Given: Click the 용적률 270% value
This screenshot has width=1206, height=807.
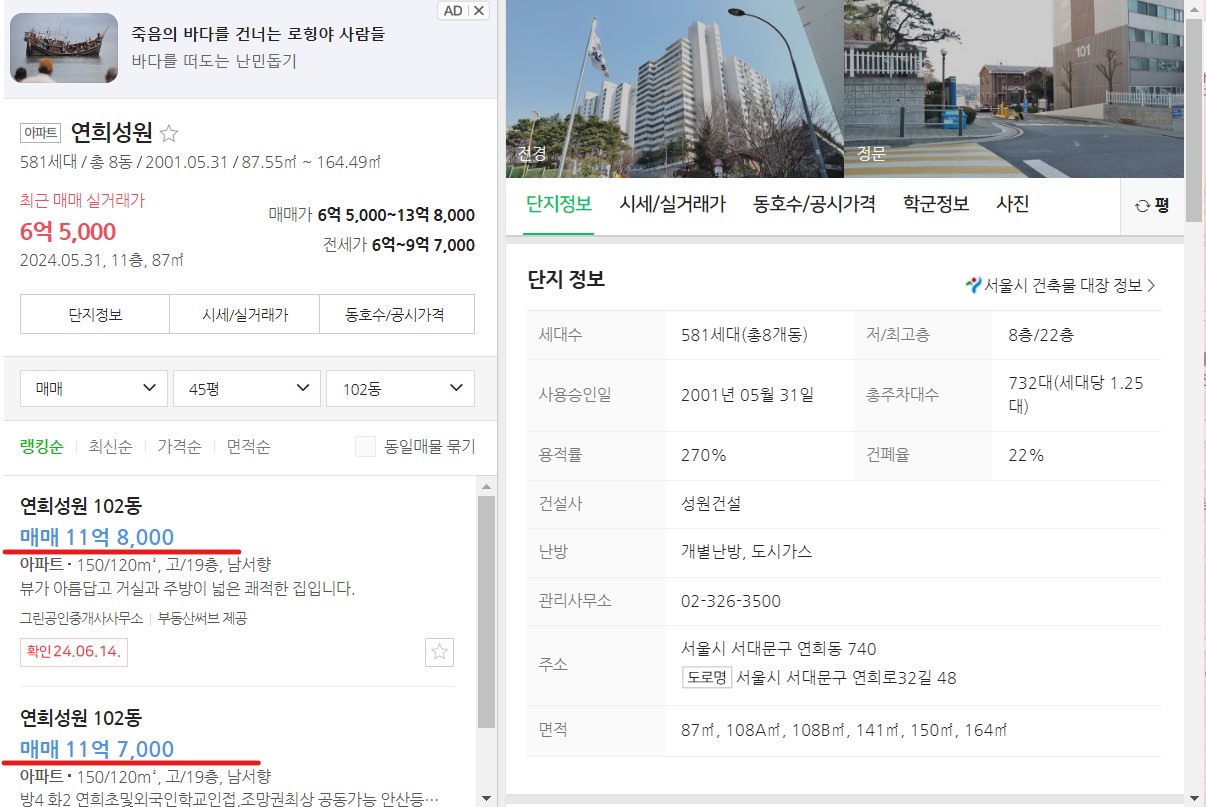Looking at the screenshot, I should point(704,455).
